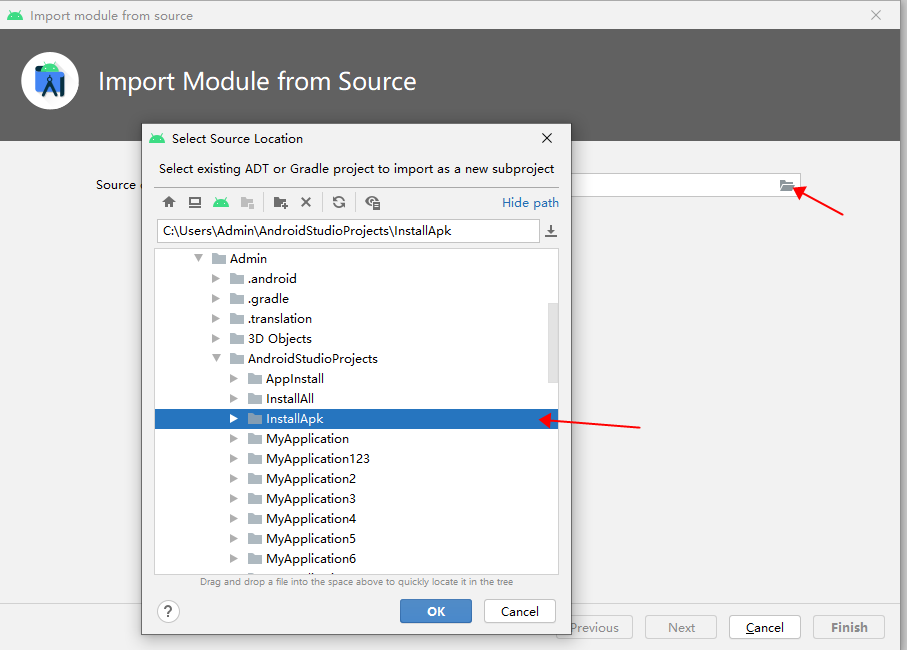Select the .gradle folder
907x650 pixels.
[356, 298]
